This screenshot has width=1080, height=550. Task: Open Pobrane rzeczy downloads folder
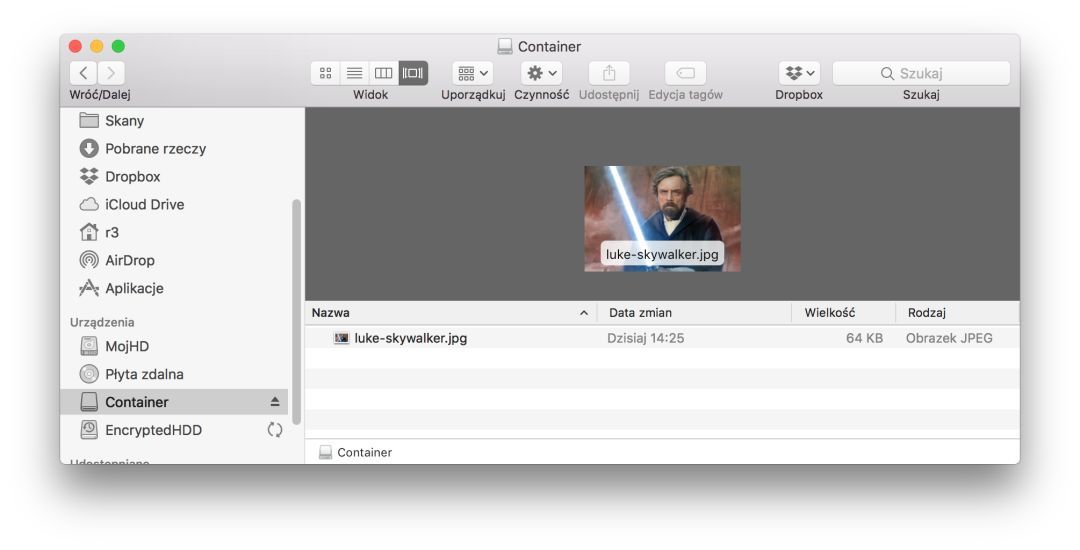click(x=155, y=148)
